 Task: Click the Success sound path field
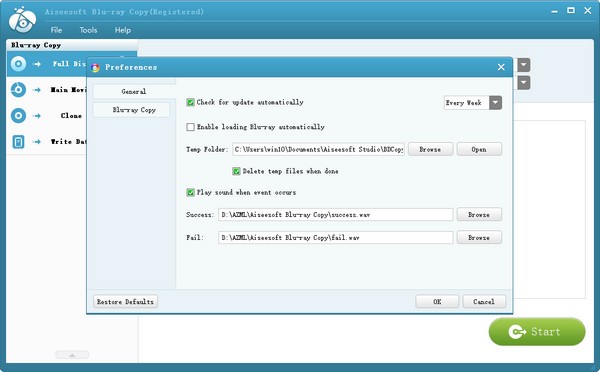click(336, 215)
